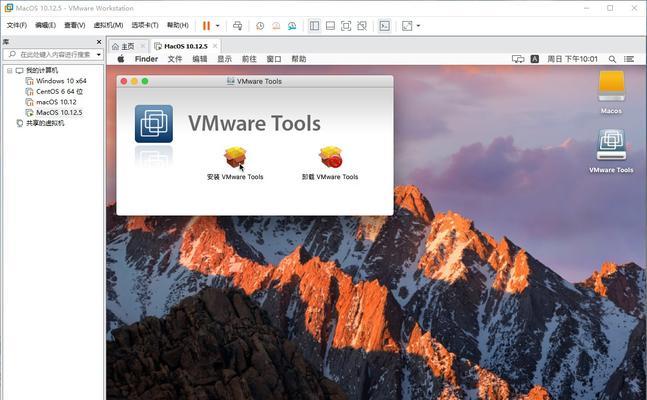Image resolution: width=647 pixels, height=400 pixels.
Task: Open the stretch display dropdown arrow
Action: (418, 26)
